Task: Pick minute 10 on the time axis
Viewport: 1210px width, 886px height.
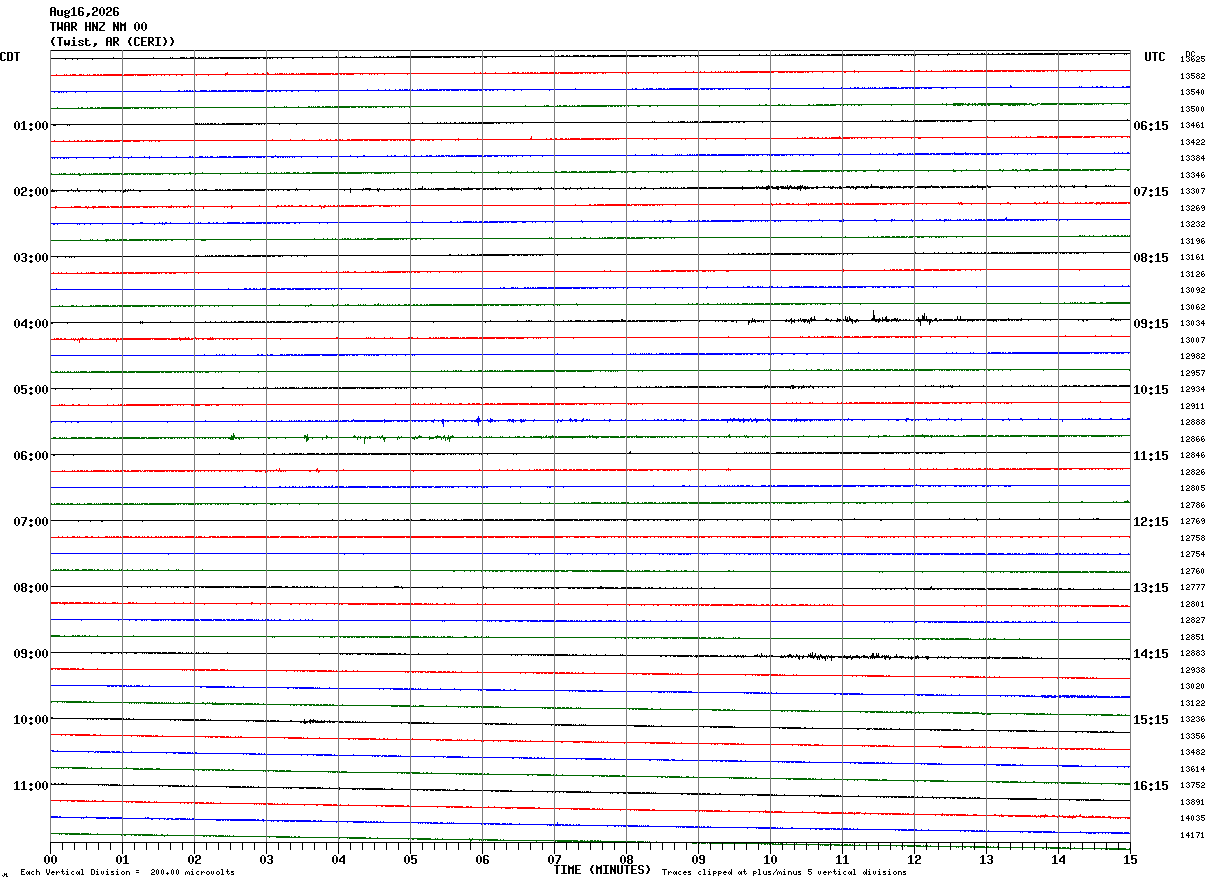Action: coord(770,860)
